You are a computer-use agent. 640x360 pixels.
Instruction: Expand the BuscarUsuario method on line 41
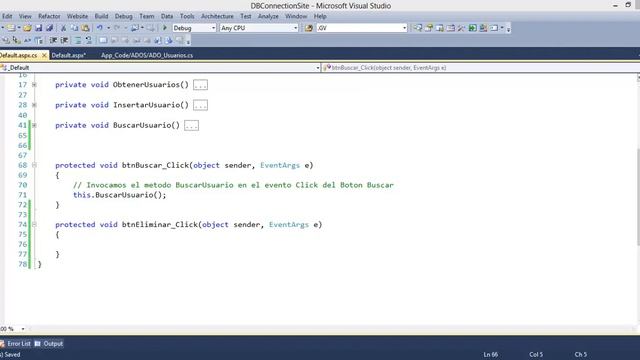(34, 125)
